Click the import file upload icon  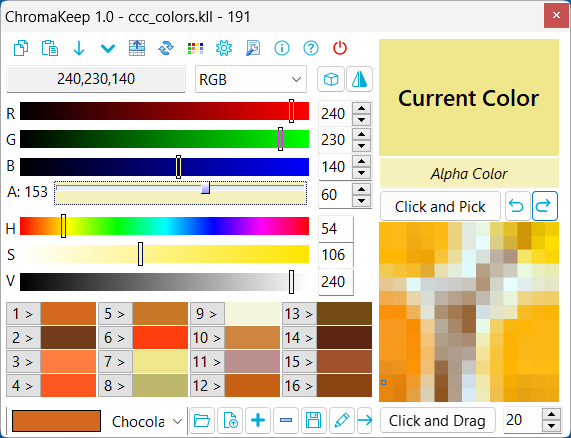point(230,421)
